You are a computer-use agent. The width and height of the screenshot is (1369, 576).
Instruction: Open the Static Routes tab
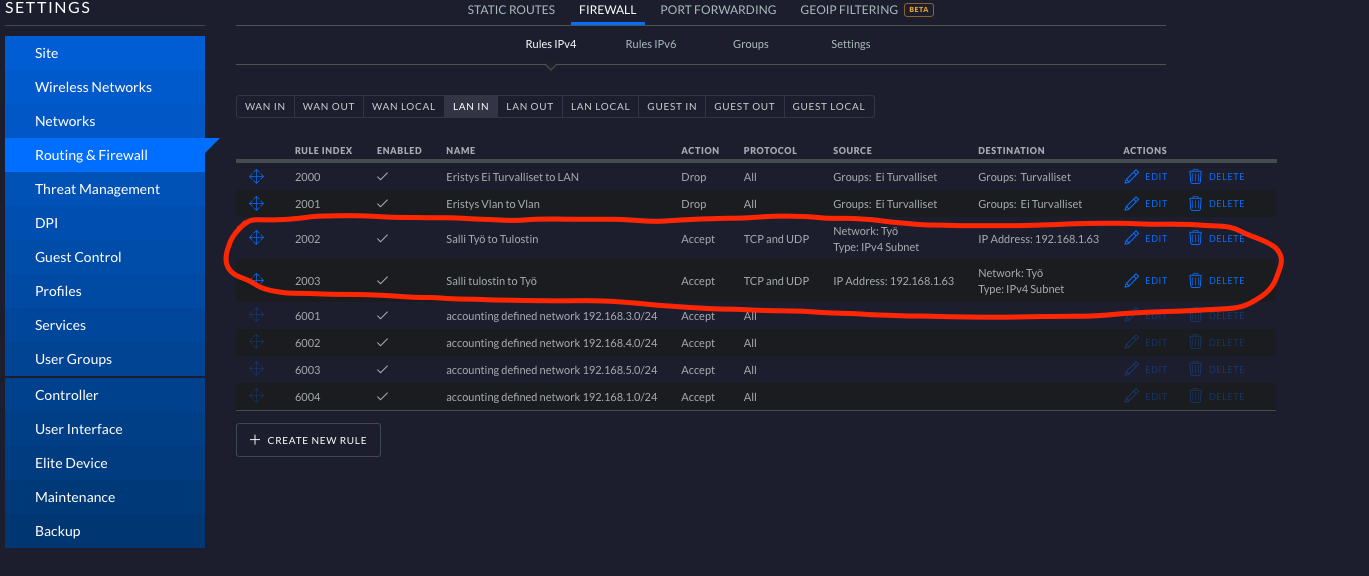coord(511,10)
